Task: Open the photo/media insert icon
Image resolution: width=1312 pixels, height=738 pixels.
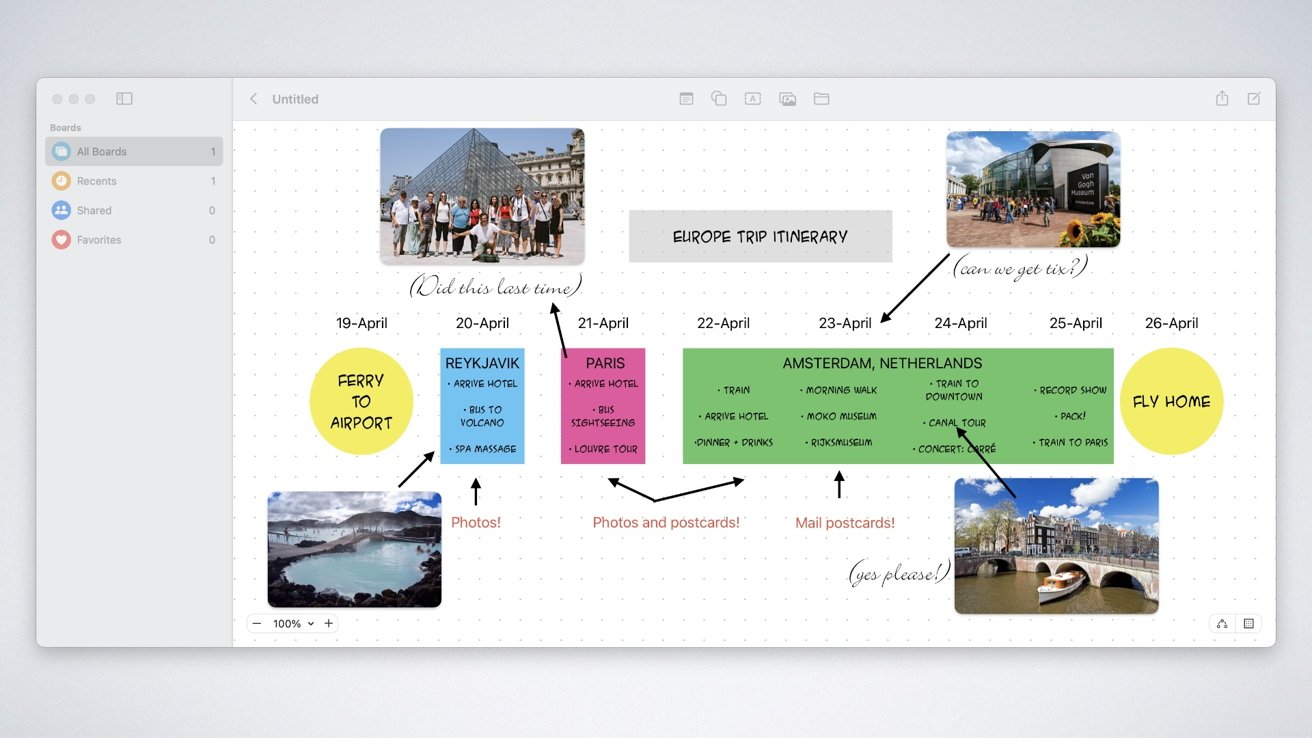Action: pyautogui.click(x=787, y=99)
